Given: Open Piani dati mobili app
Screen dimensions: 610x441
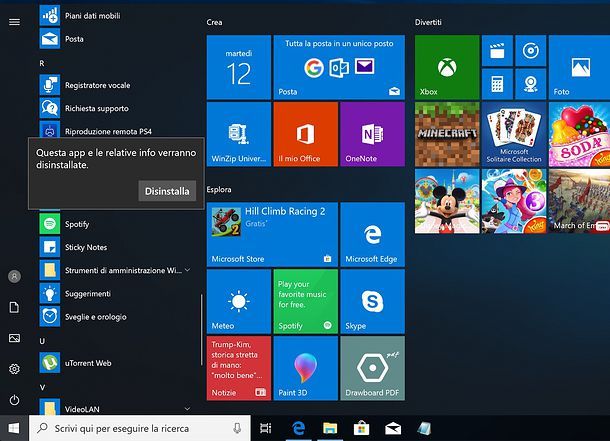Looking at the screenshot, I should 115,16.
